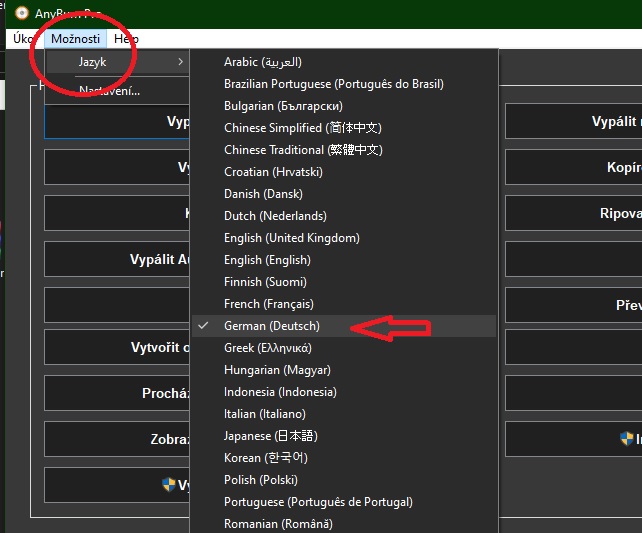Switch language to English (United Kingdom)
This screenshot has height=533, width=642.
pyautogui.click(x=291, y=238)
